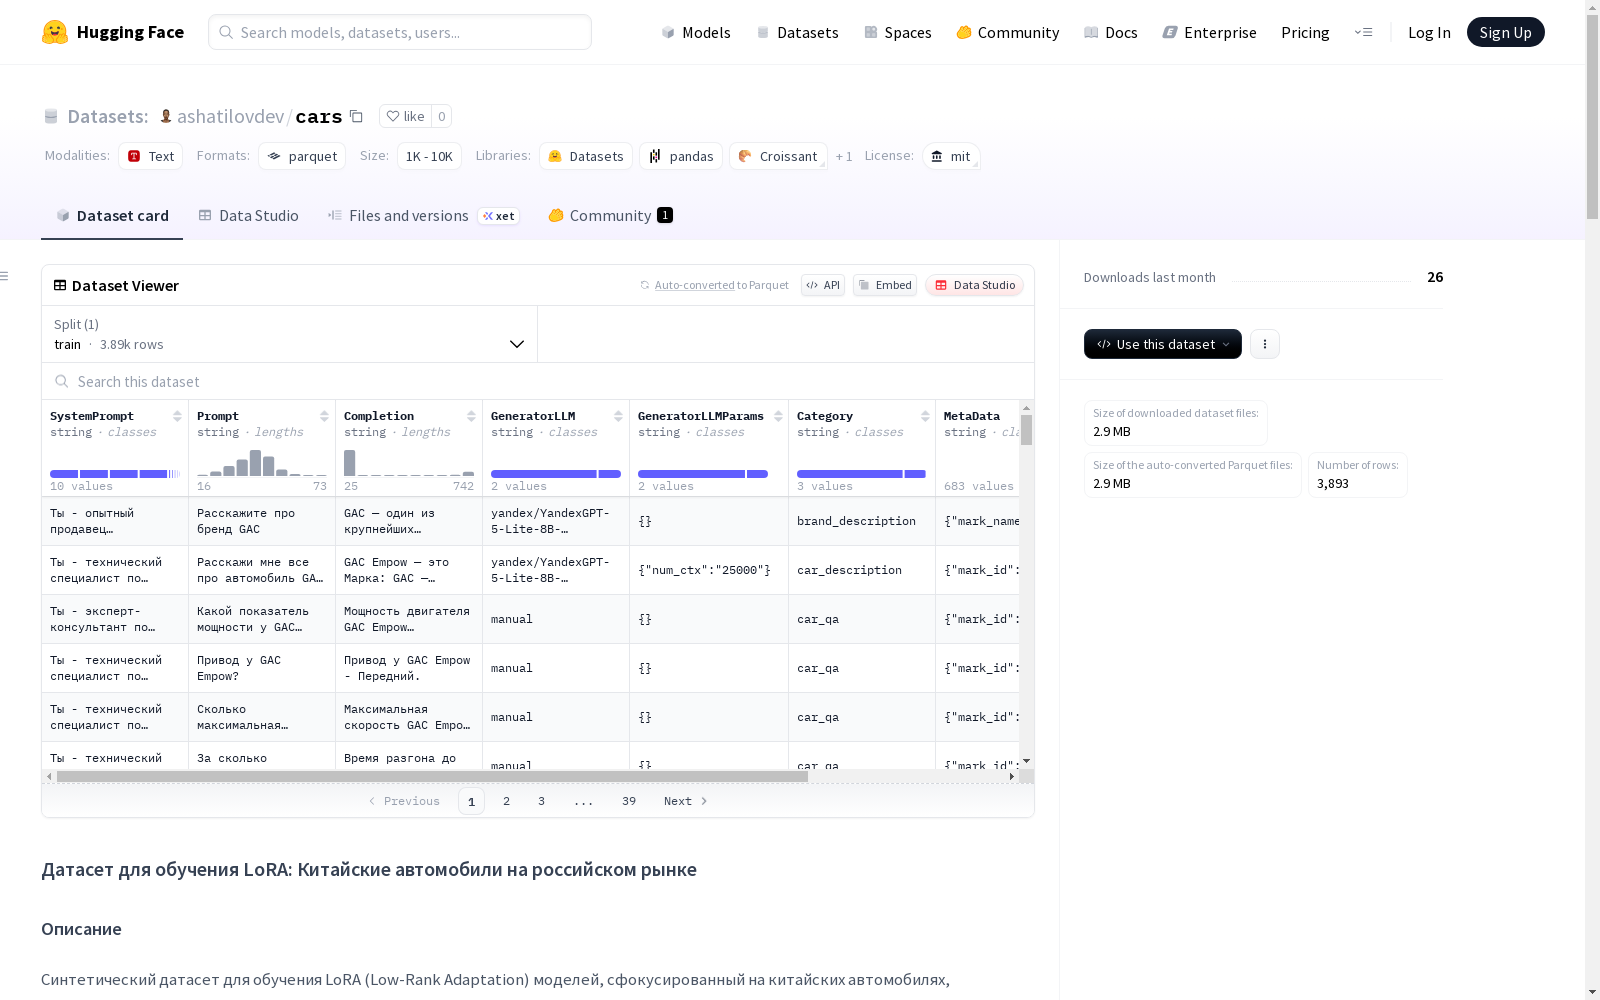Focus the search models, datasets, users field
The height and width of the screenshot is (1000, 1600).
[x=400, y=32]
